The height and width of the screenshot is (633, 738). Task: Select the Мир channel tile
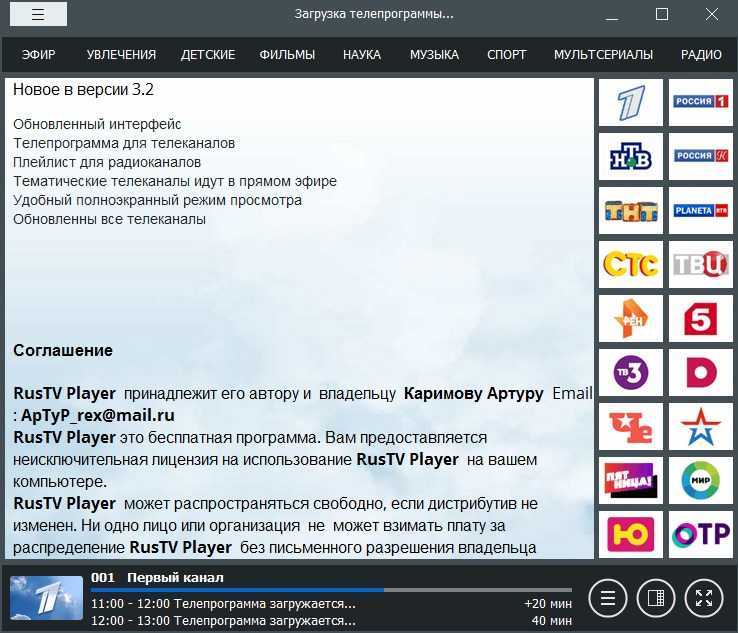701,481
